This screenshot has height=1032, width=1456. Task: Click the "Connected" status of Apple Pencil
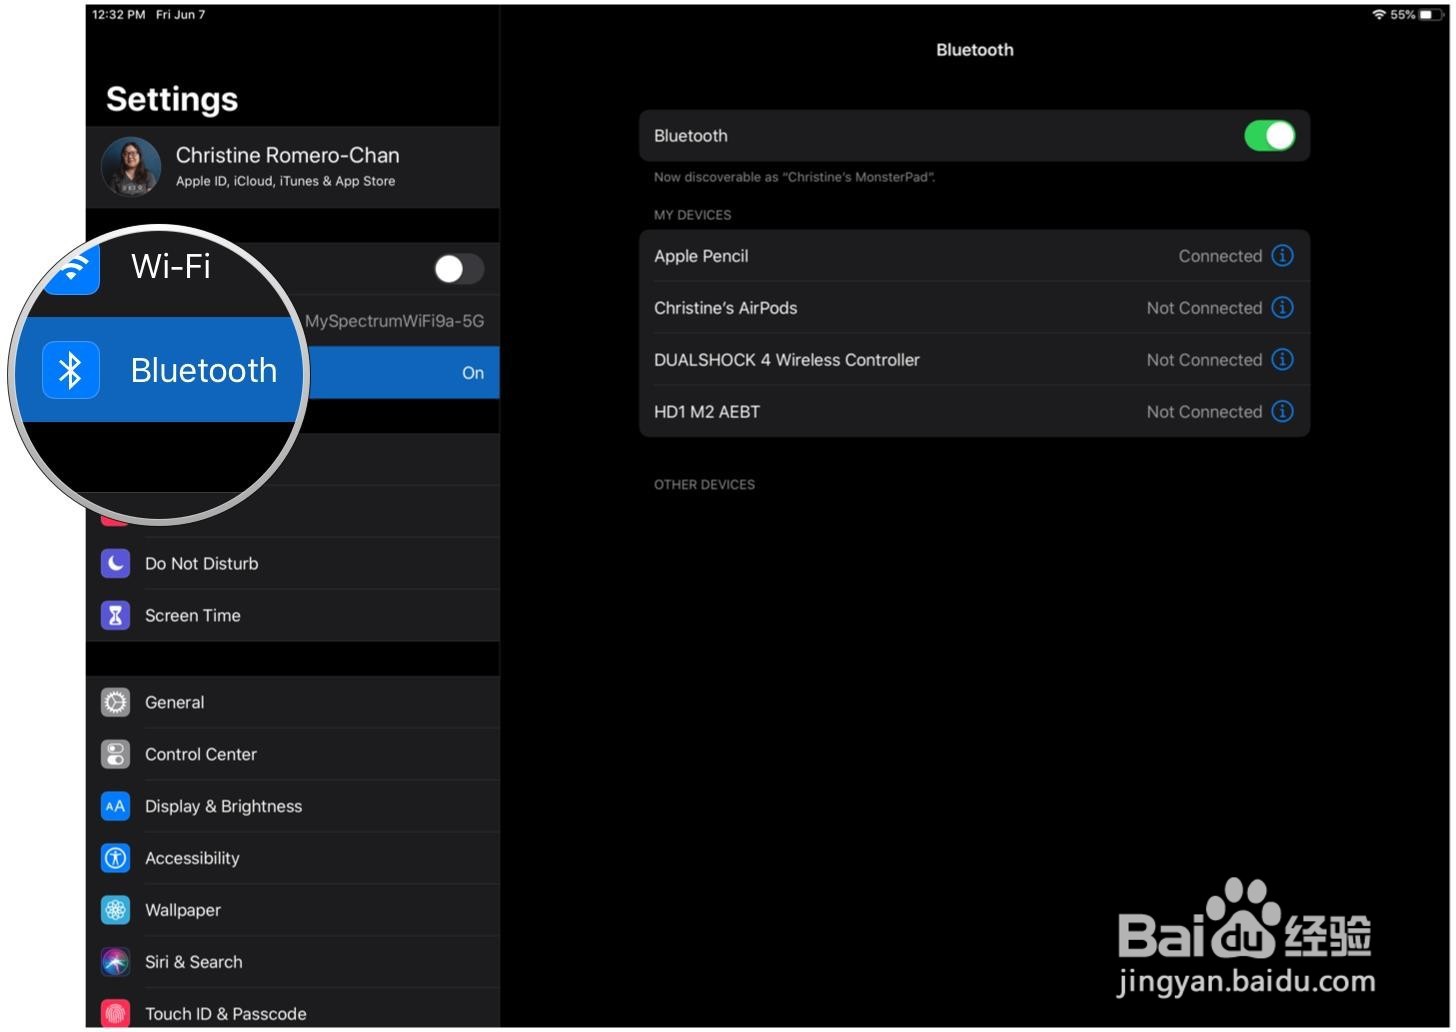(x=1220, y=256)
